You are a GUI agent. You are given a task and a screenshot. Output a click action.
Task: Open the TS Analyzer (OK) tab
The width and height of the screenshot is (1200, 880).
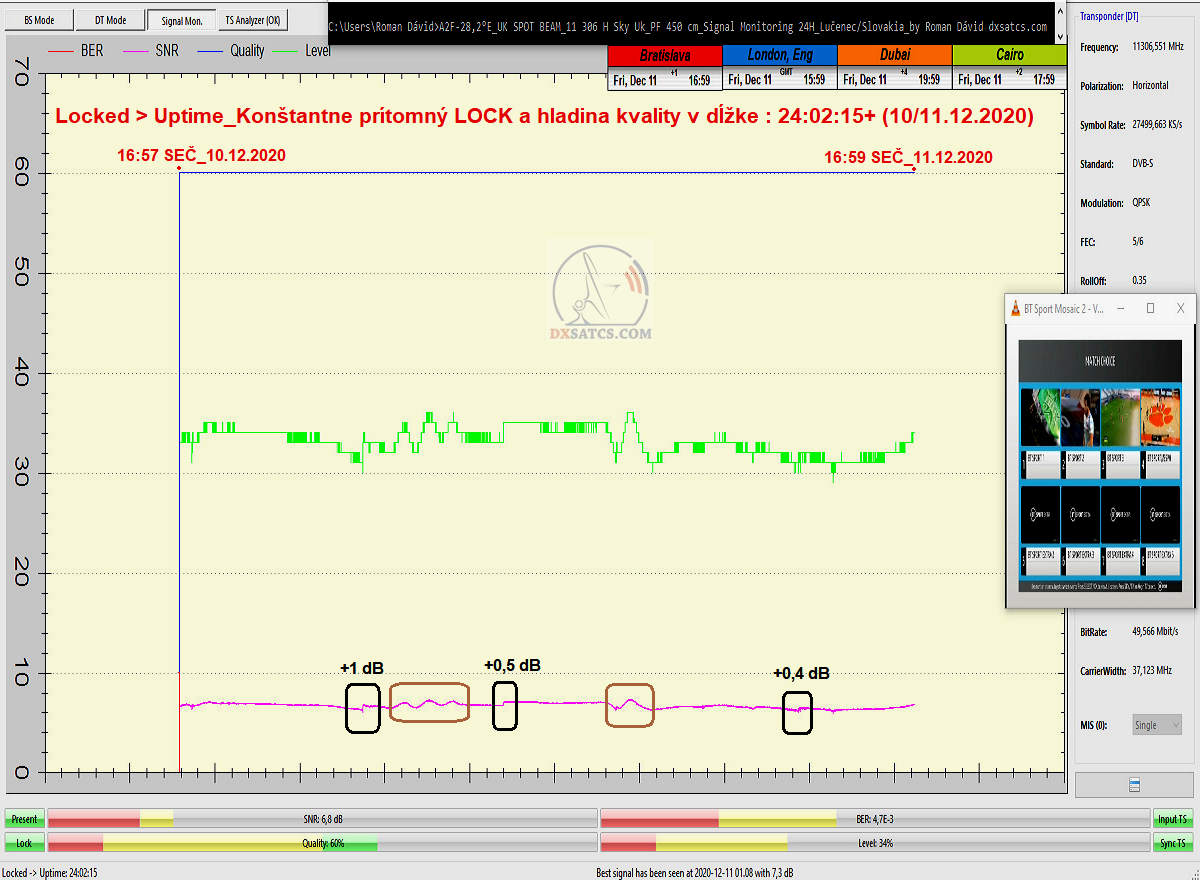click(x=253, y=20)
